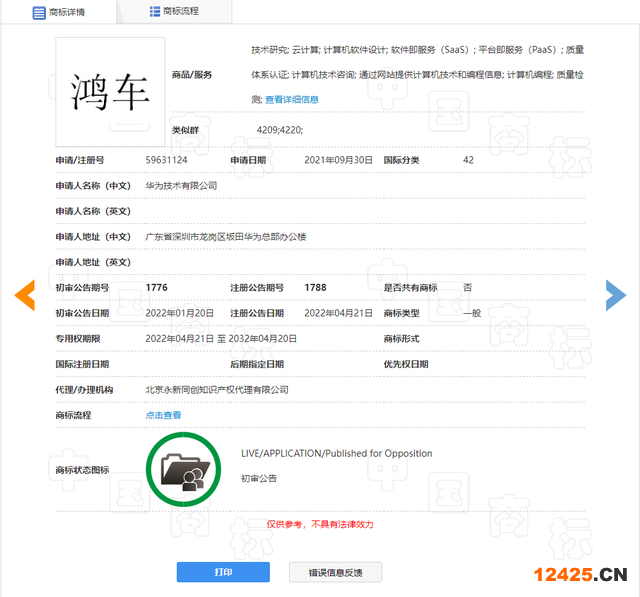Click the document icon beside 商标详情

click(39, 12)
